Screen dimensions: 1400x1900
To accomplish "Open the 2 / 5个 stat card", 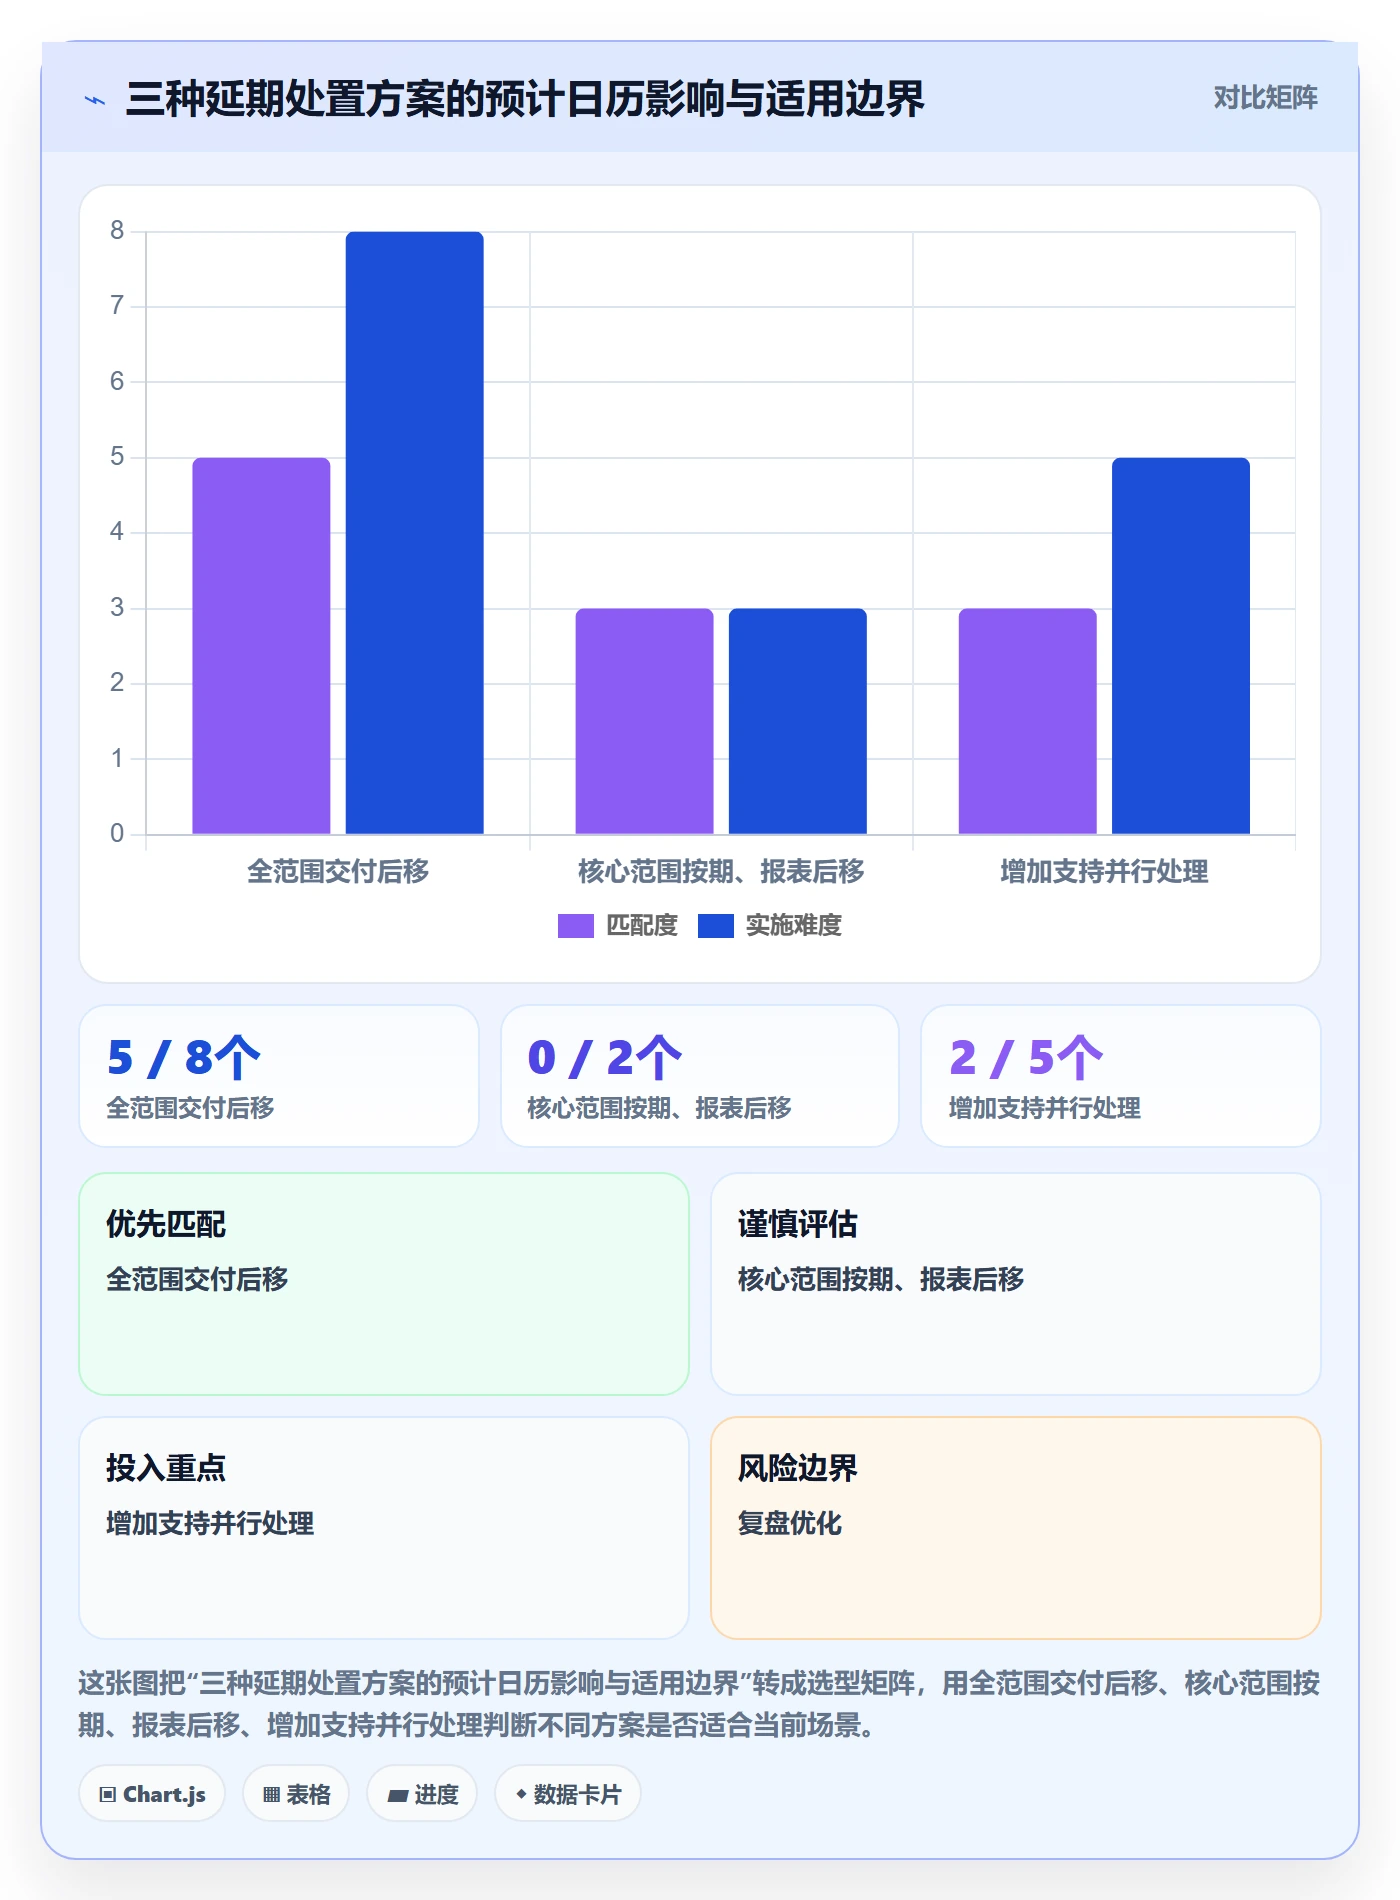I will (1121, 1076).
